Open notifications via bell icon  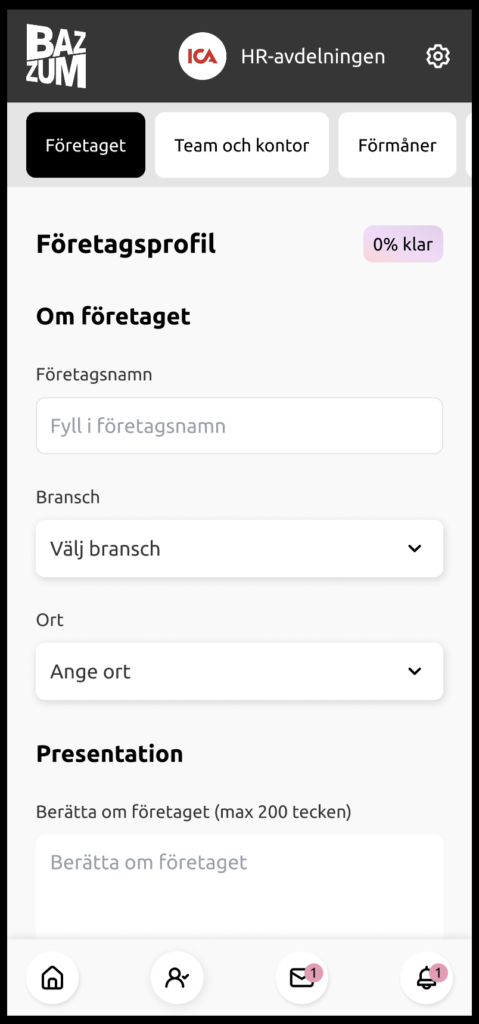click(x=427, y=978)
